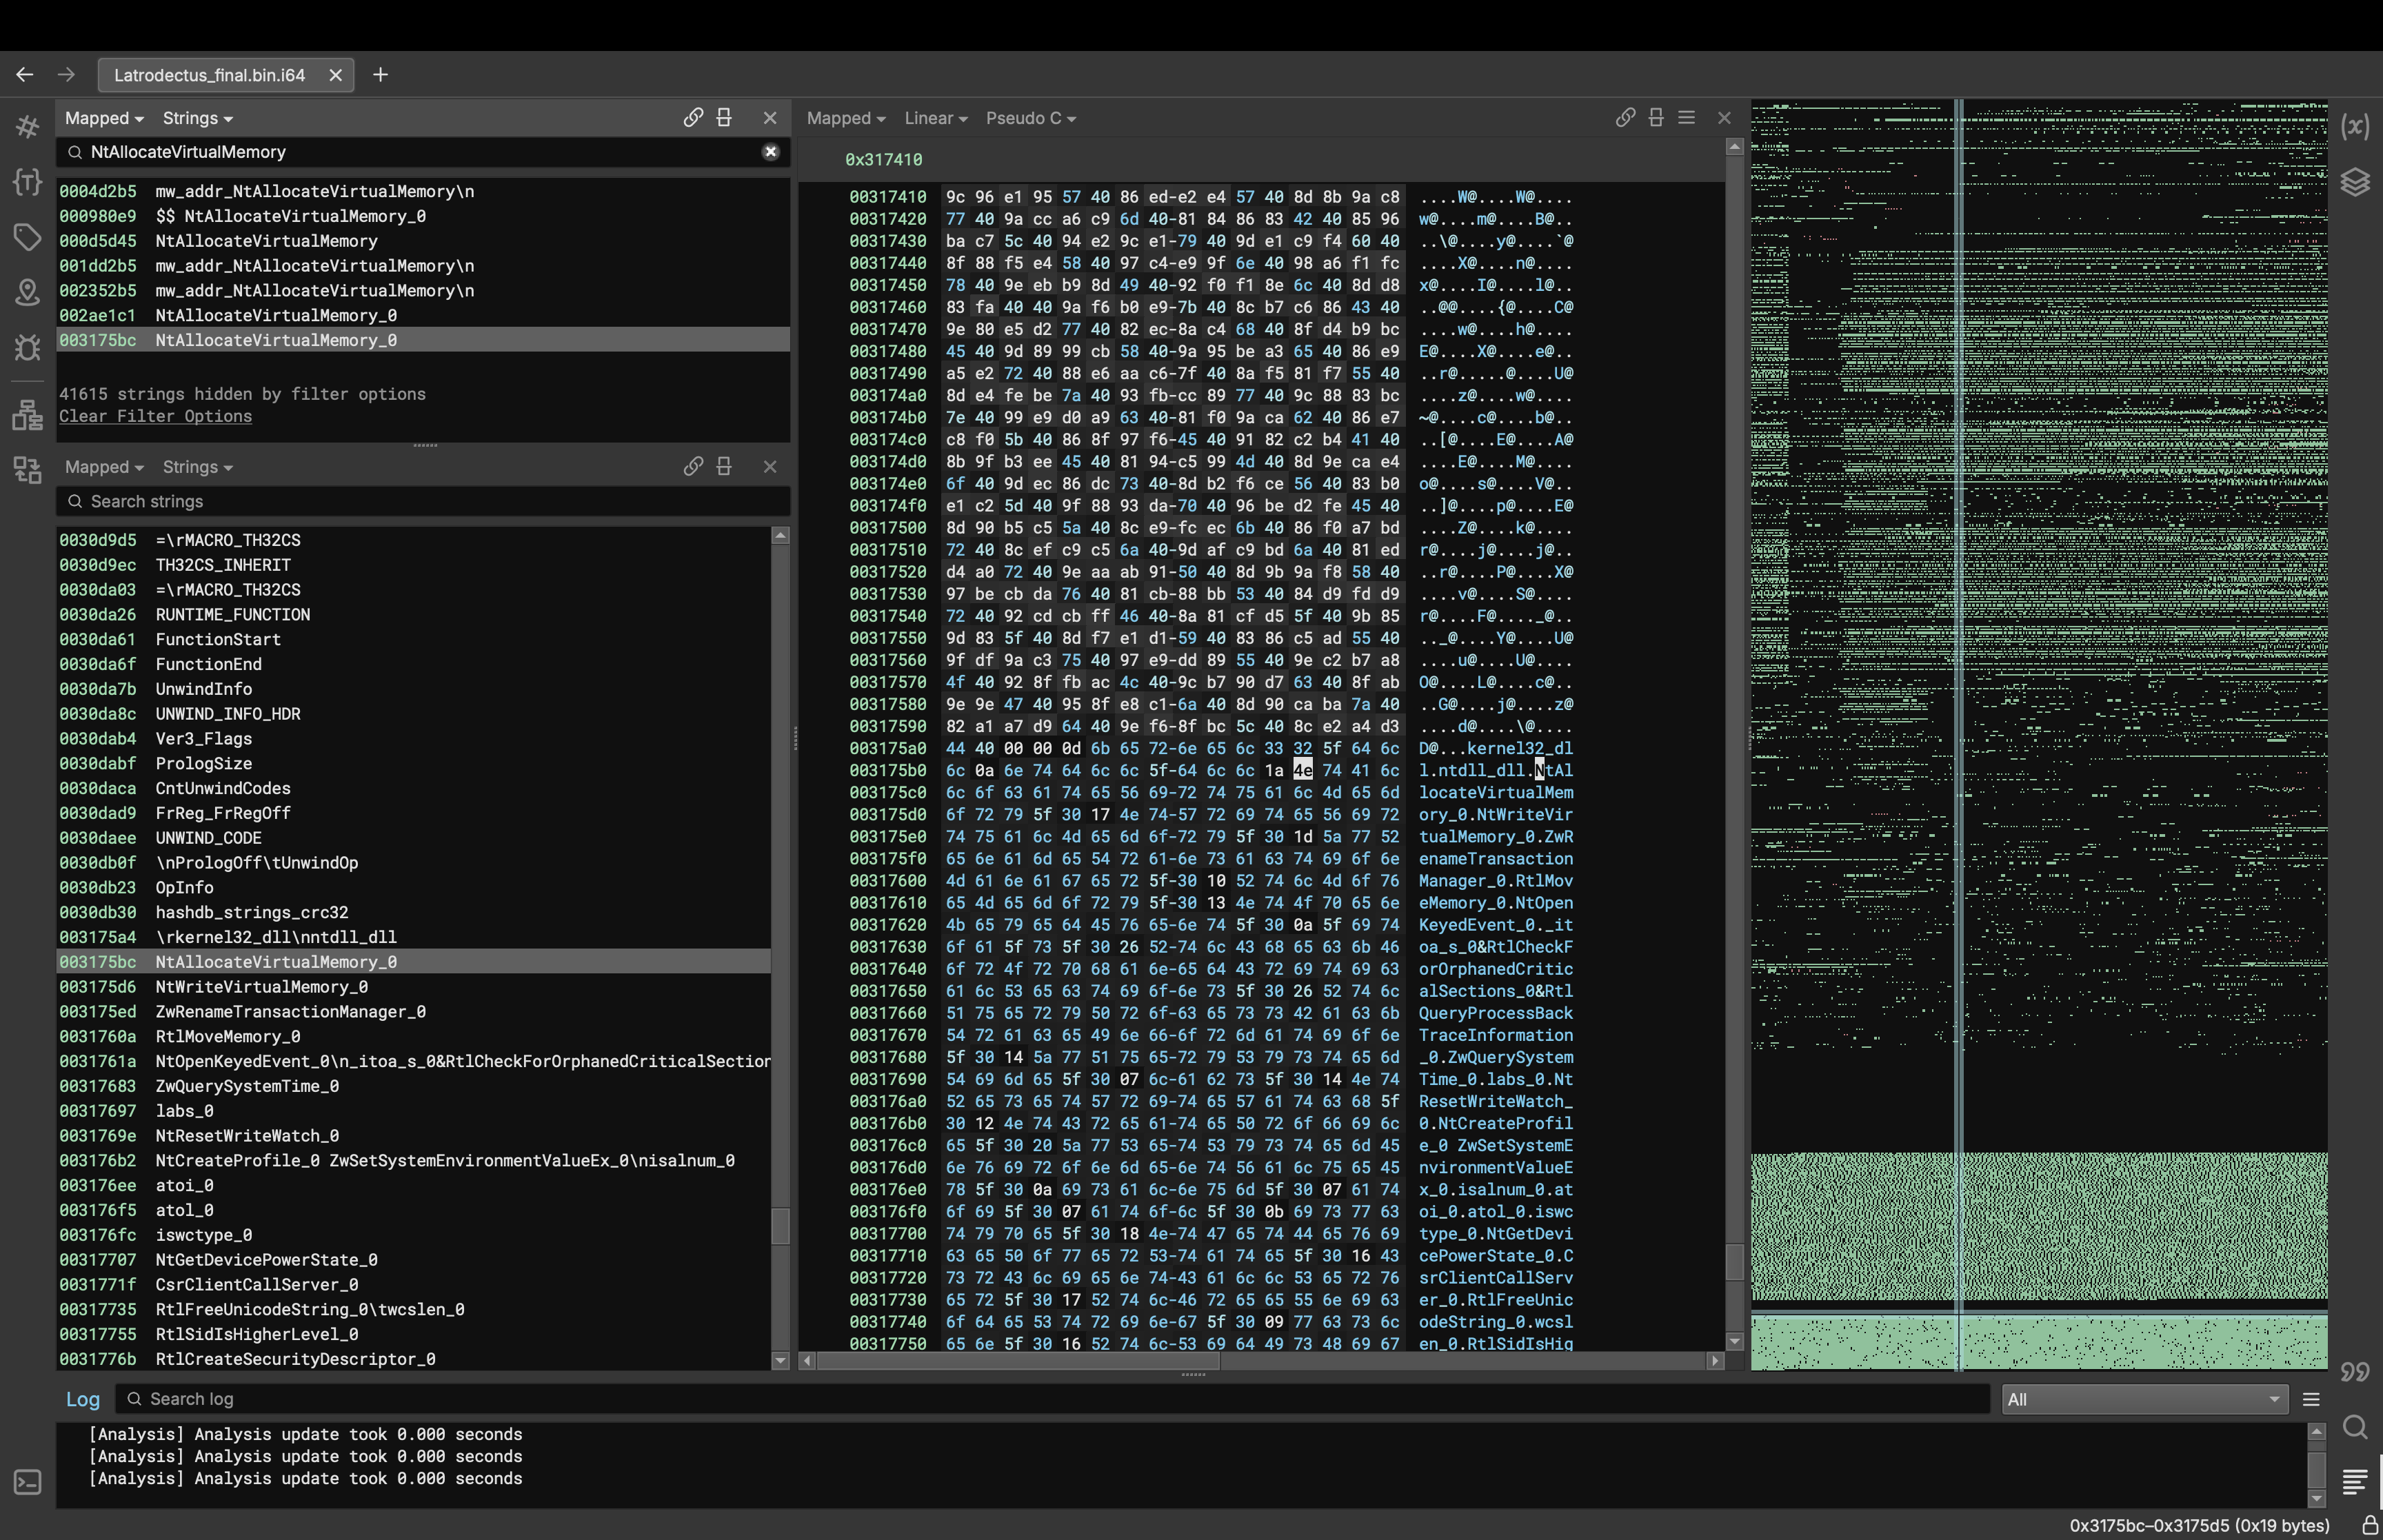Toggle the link icon in lower strings panel

pyautogui.click(x=693, y=467)
